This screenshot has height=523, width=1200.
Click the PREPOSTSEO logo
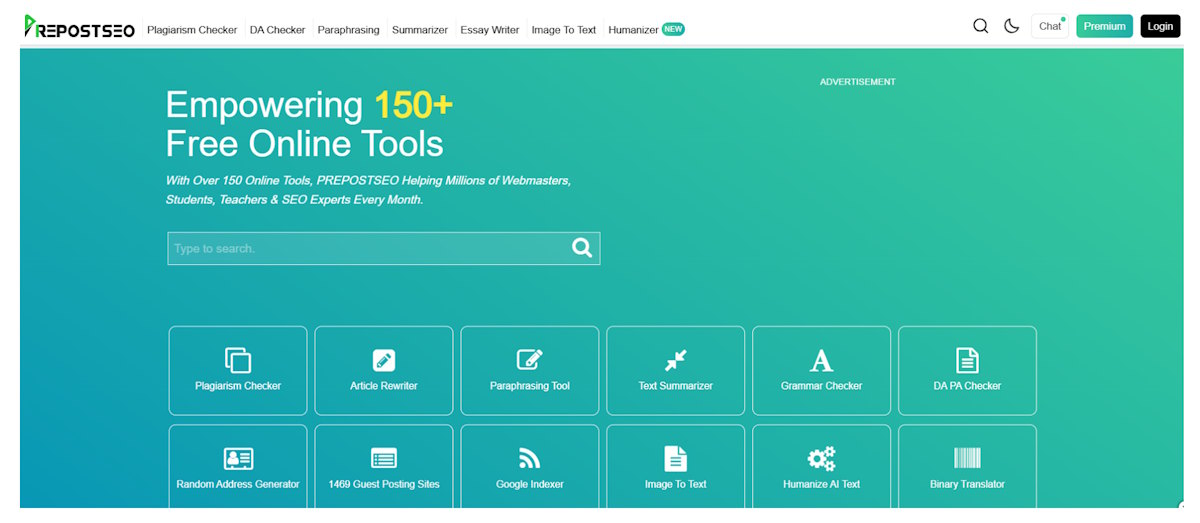[80, 27]
